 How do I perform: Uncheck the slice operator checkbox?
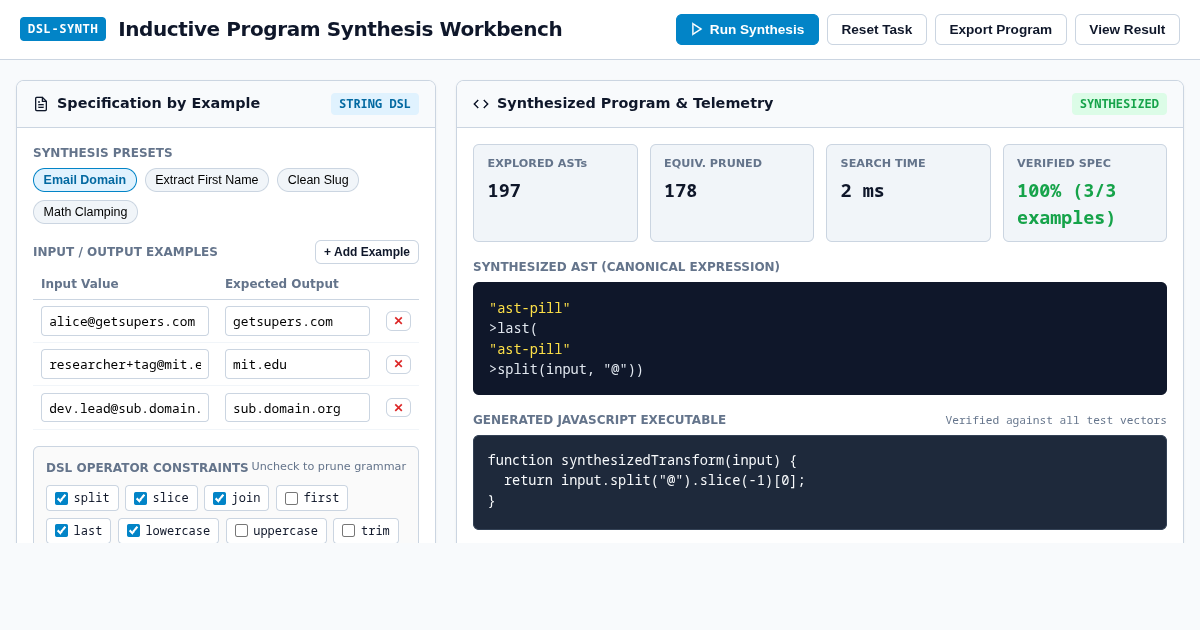pos(141,498)
